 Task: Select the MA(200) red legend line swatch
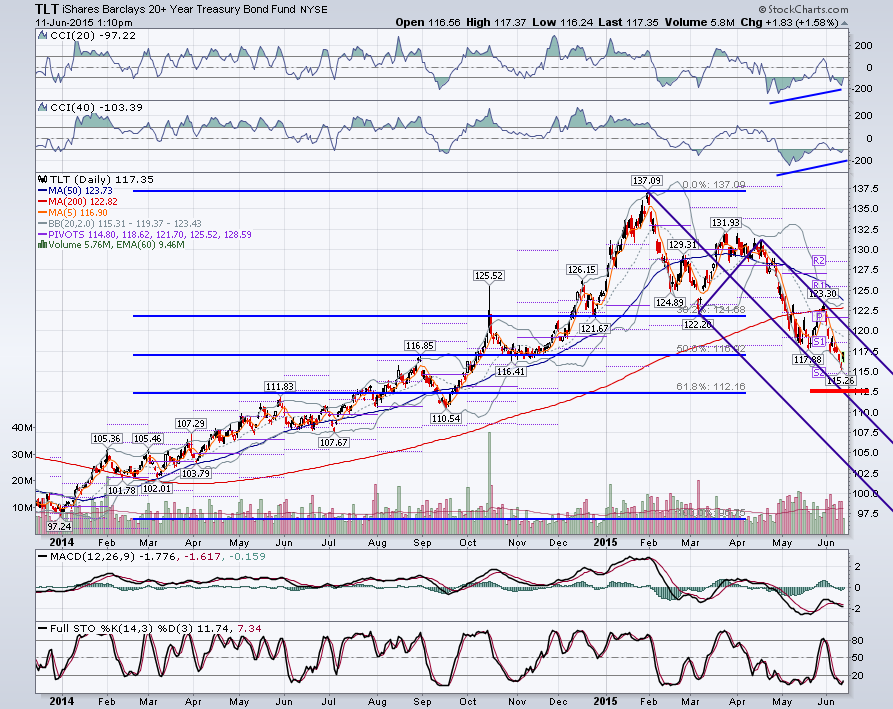click(43, 202)
